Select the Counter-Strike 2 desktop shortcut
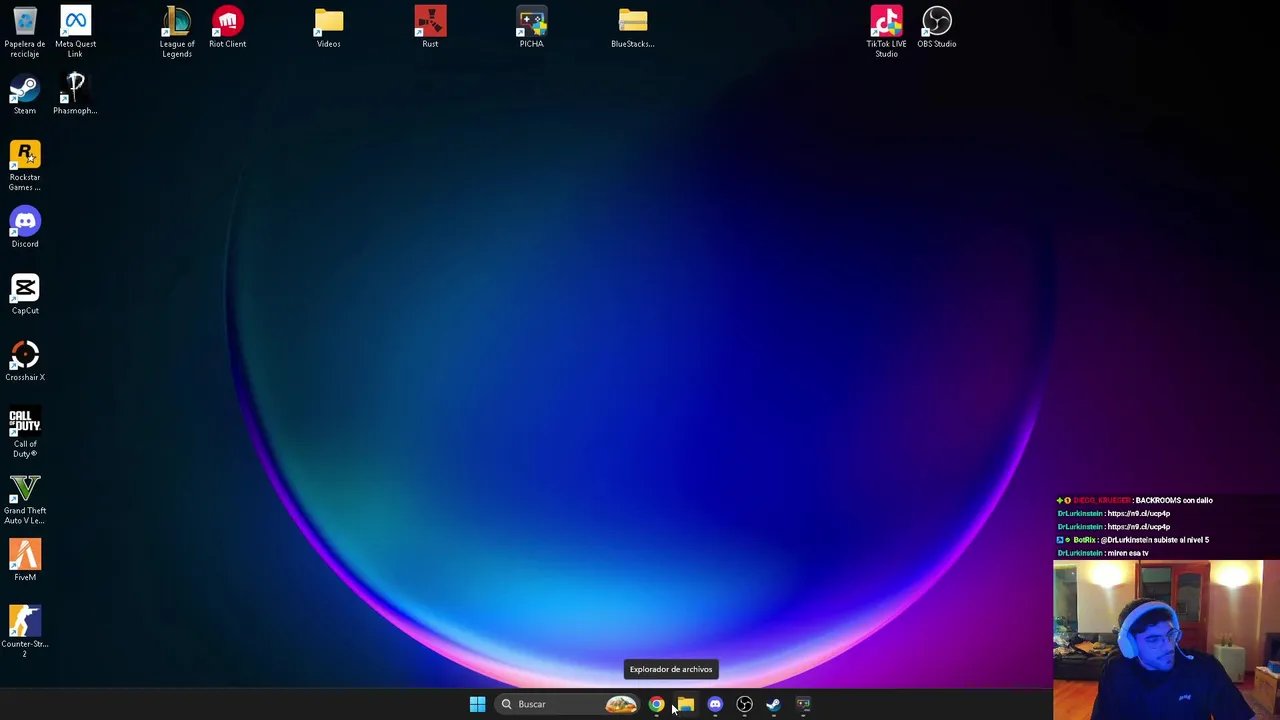 click(x=25, y=632)
